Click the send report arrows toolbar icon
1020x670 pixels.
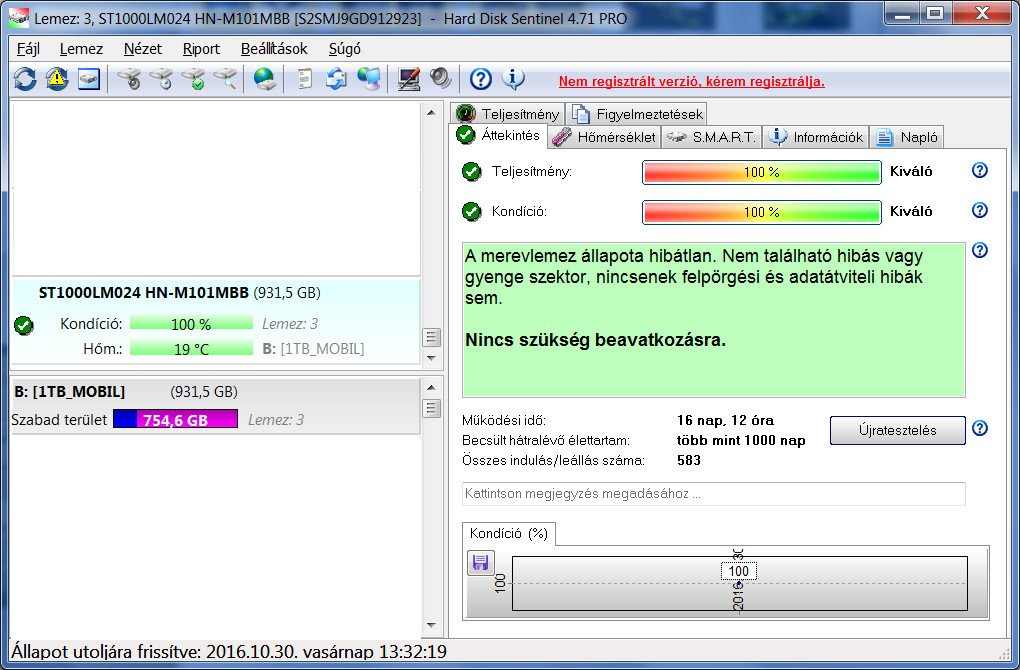(x=336, y=79)
